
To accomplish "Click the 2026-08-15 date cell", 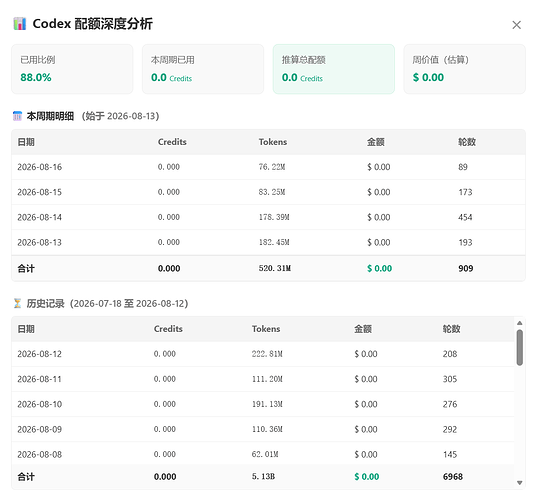I will coord(40,192).
